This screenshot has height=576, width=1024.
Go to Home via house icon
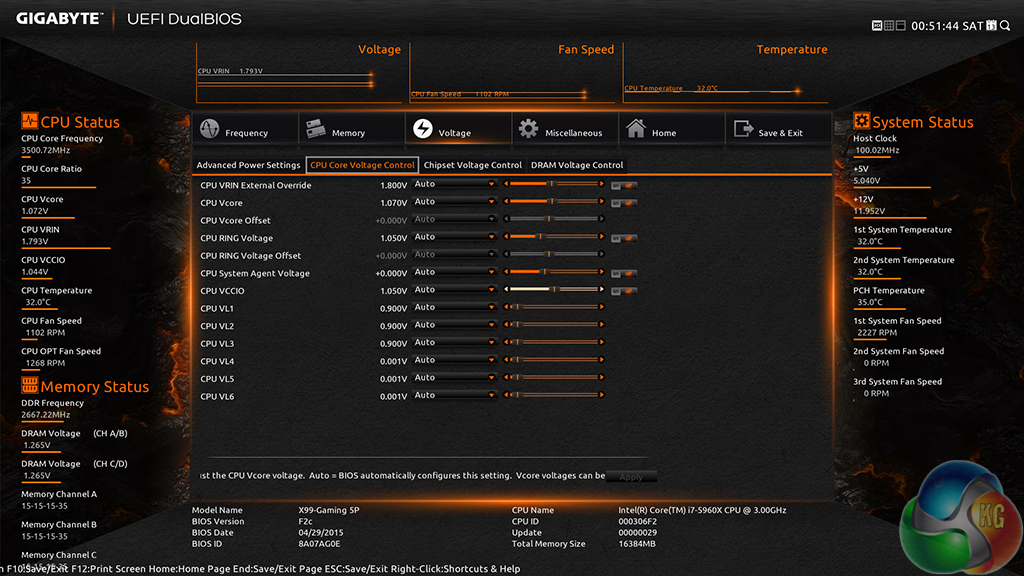coord(635,130)
